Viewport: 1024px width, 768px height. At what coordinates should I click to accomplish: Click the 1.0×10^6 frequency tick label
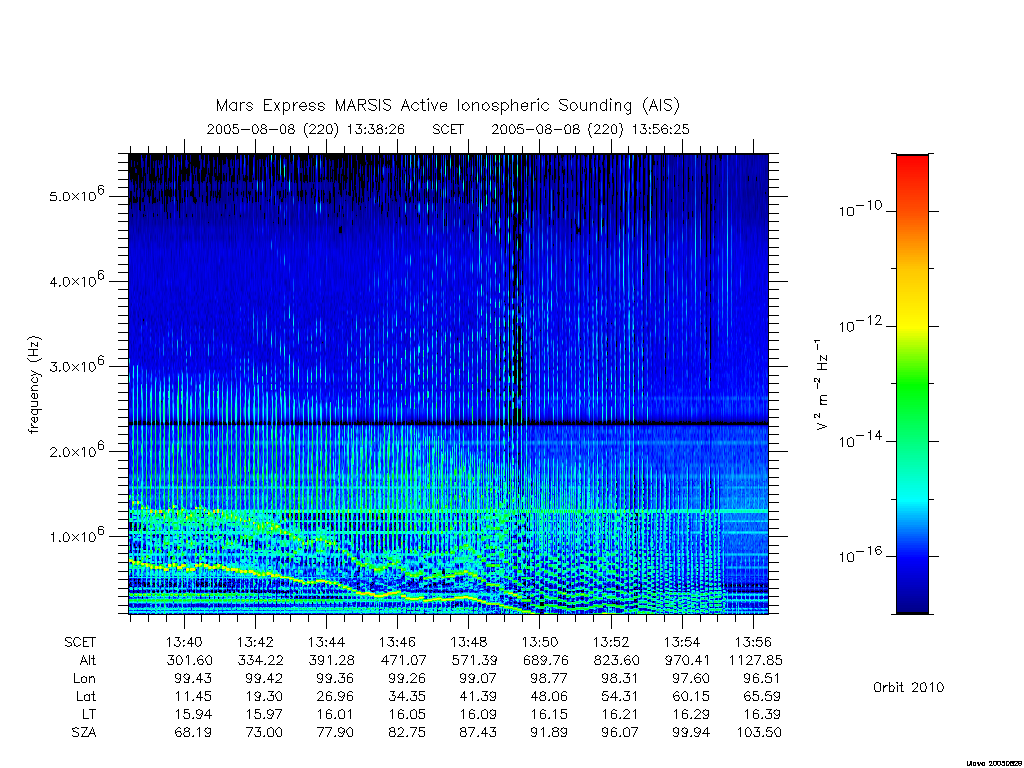[x=76, y=534]
